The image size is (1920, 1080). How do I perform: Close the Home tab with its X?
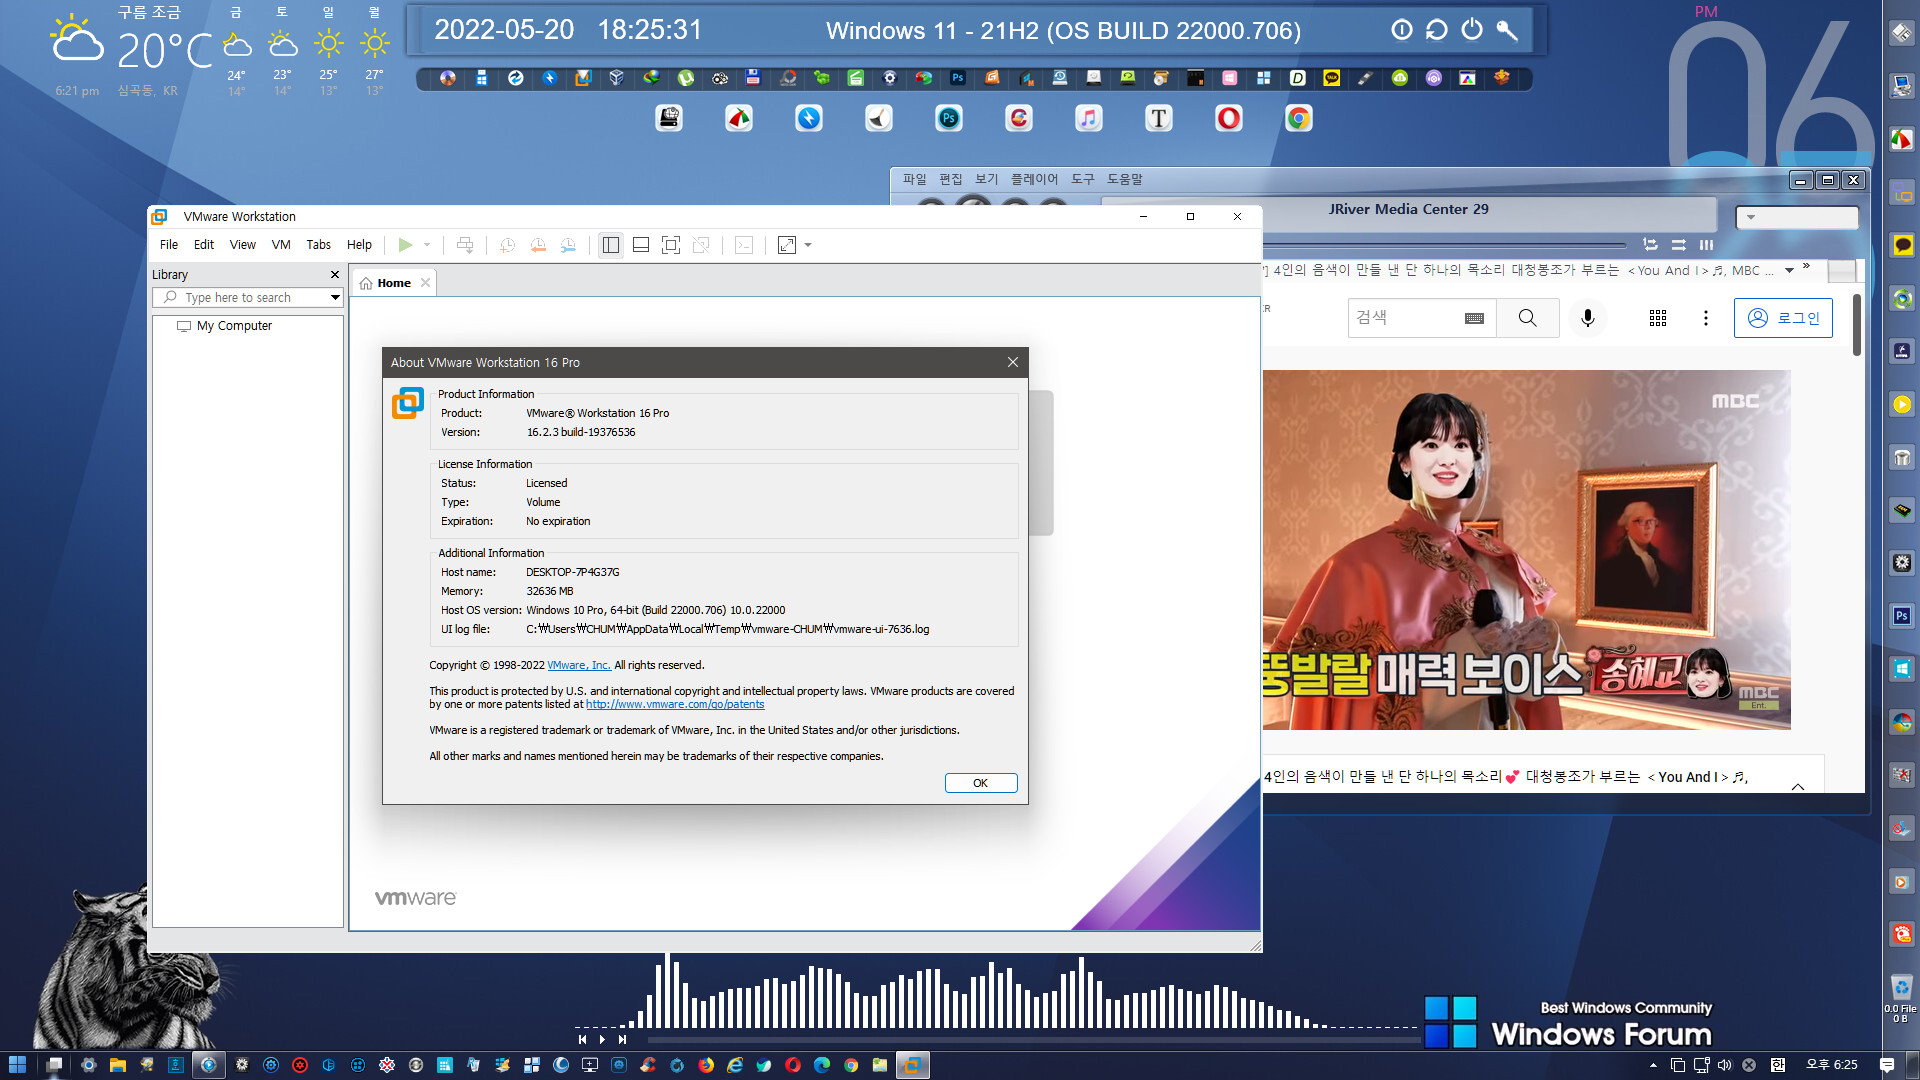pos(426,283)
